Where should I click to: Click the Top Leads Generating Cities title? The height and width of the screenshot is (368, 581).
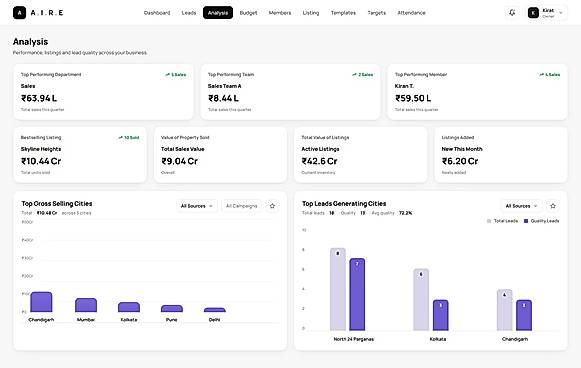[344, 203]
